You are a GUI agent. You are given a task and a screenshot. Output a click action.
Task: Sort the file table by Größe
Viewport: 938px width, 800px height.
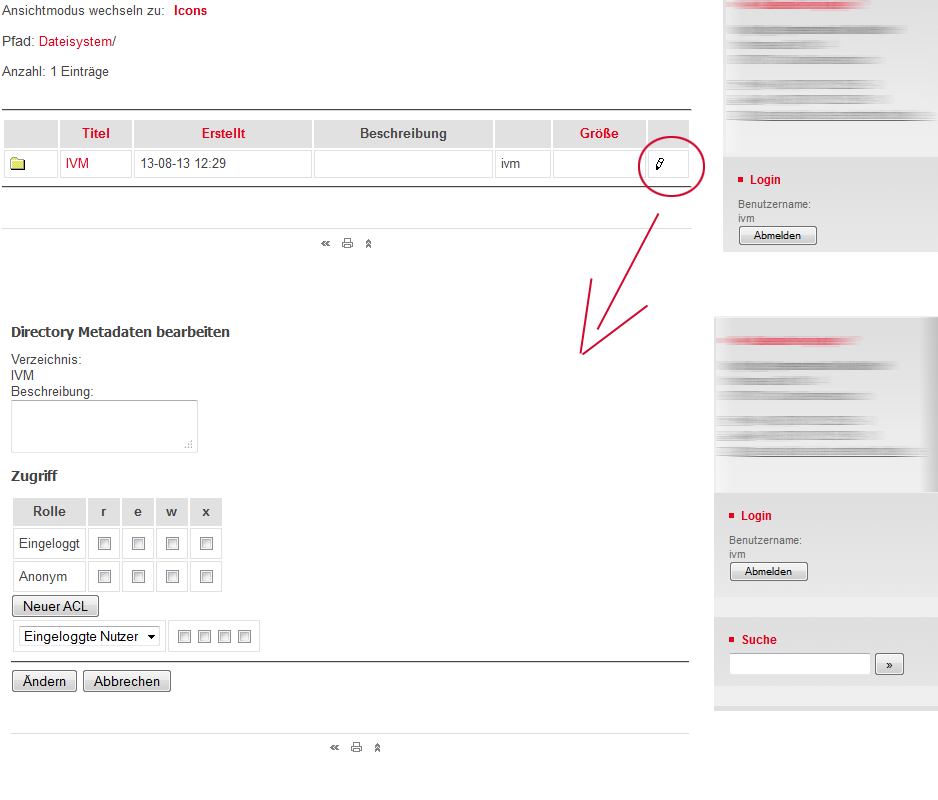[x=599, y=133]
